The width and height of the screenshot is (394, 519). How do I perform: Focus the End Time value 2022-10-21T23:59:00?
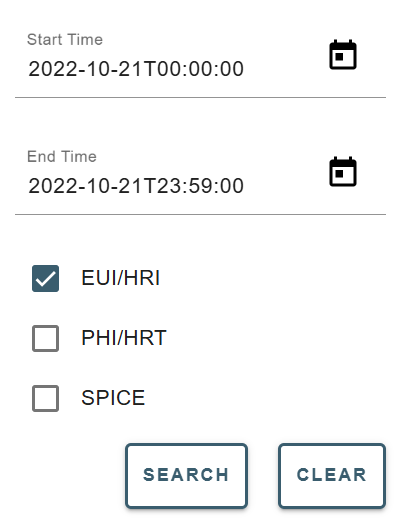click(x=136, y=186)
